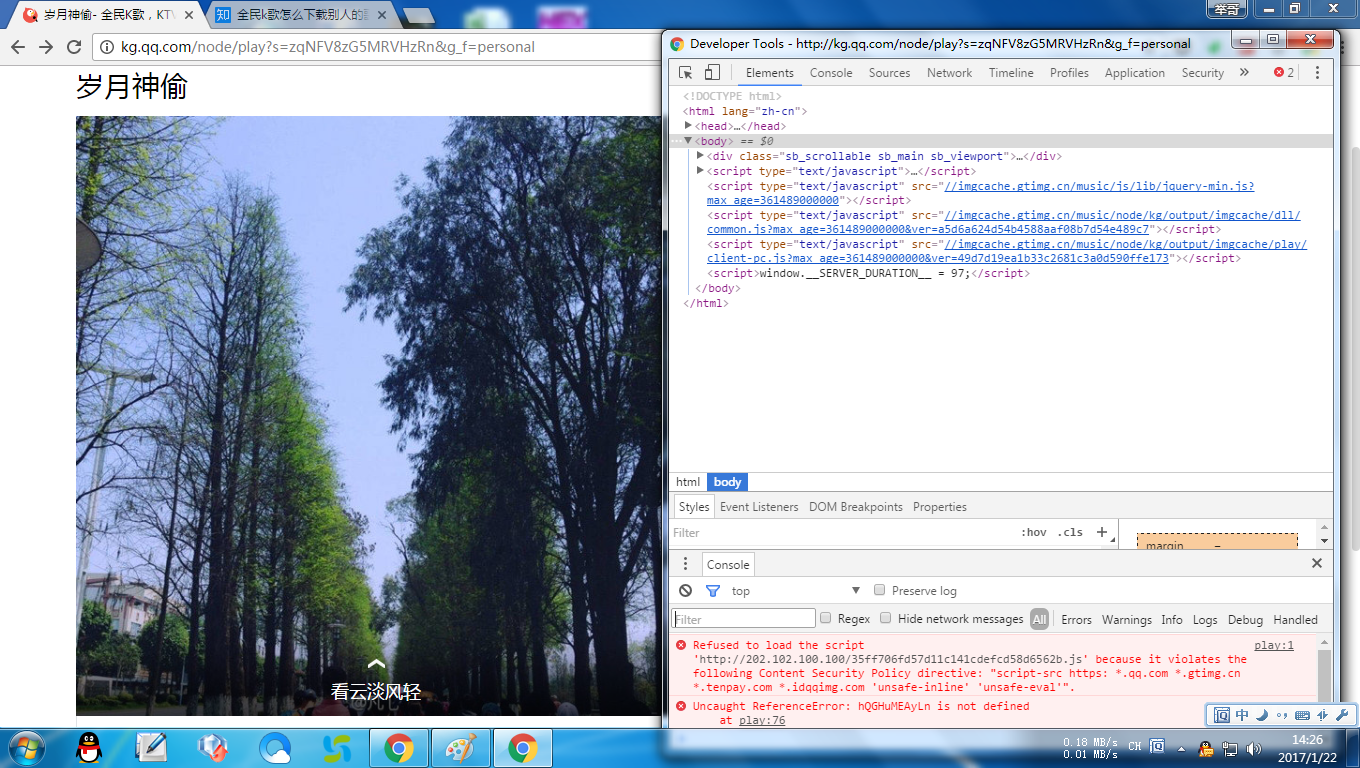Open the DevTools customize three-dot menu
Screen dimensions: 1360x768
point(1317,72)
